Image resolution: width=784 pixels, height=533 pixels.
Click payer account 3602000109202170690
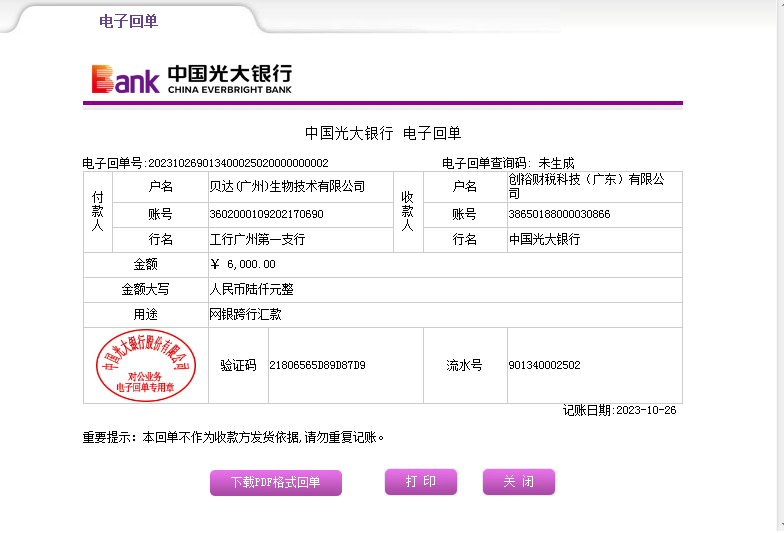tap(266, 214)
